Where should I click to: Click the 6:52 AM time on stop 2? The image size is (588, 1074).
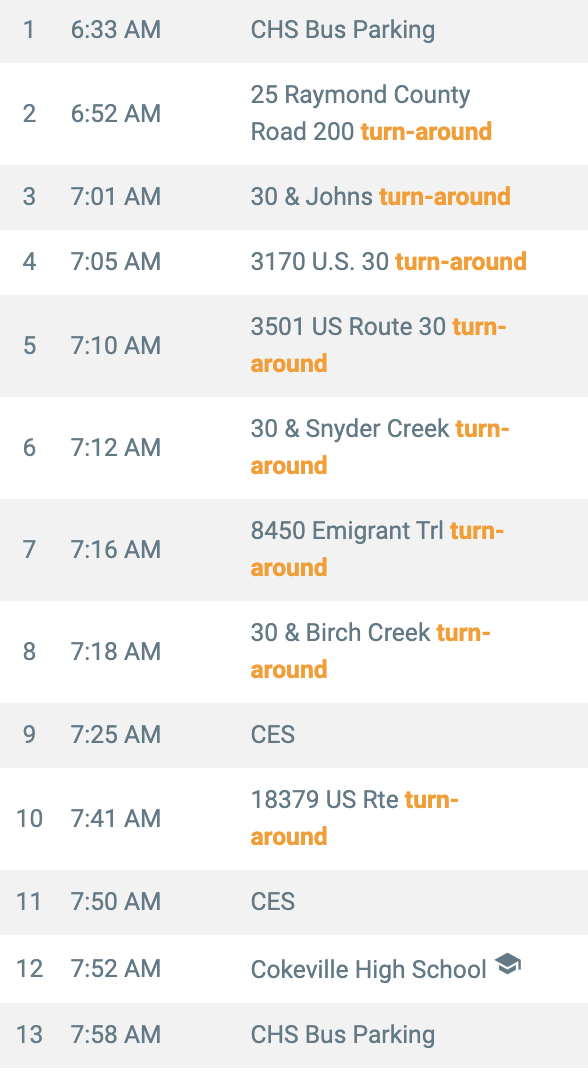pyautogui.click(x=116, y=114)
